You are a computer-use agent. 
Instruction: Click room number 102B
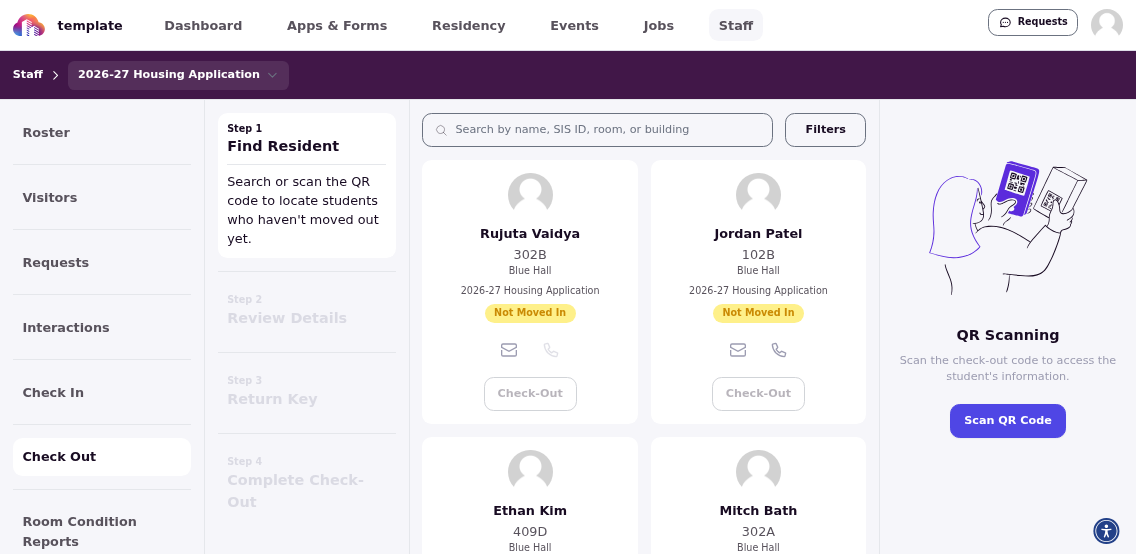point(758,255)
